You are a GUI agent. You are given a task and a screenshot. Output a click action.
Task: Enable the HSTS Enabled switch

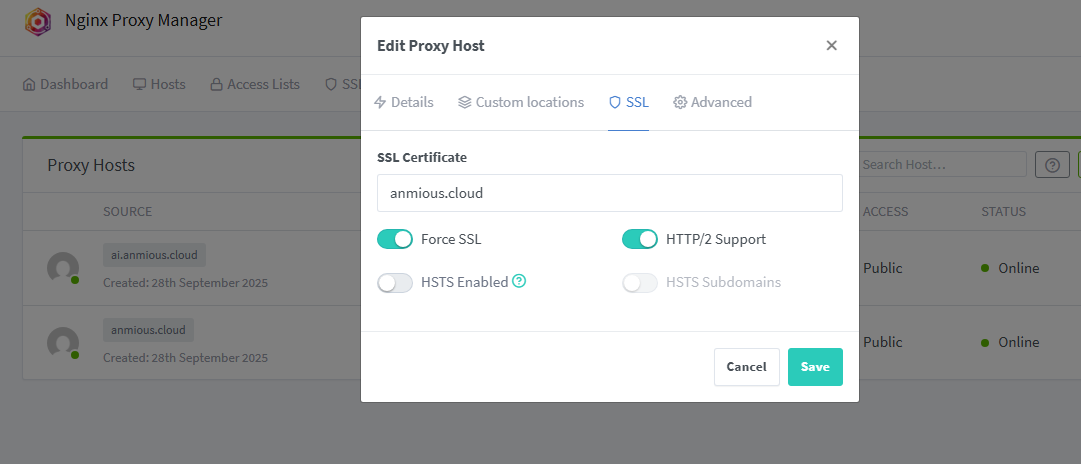click(395, 283)
